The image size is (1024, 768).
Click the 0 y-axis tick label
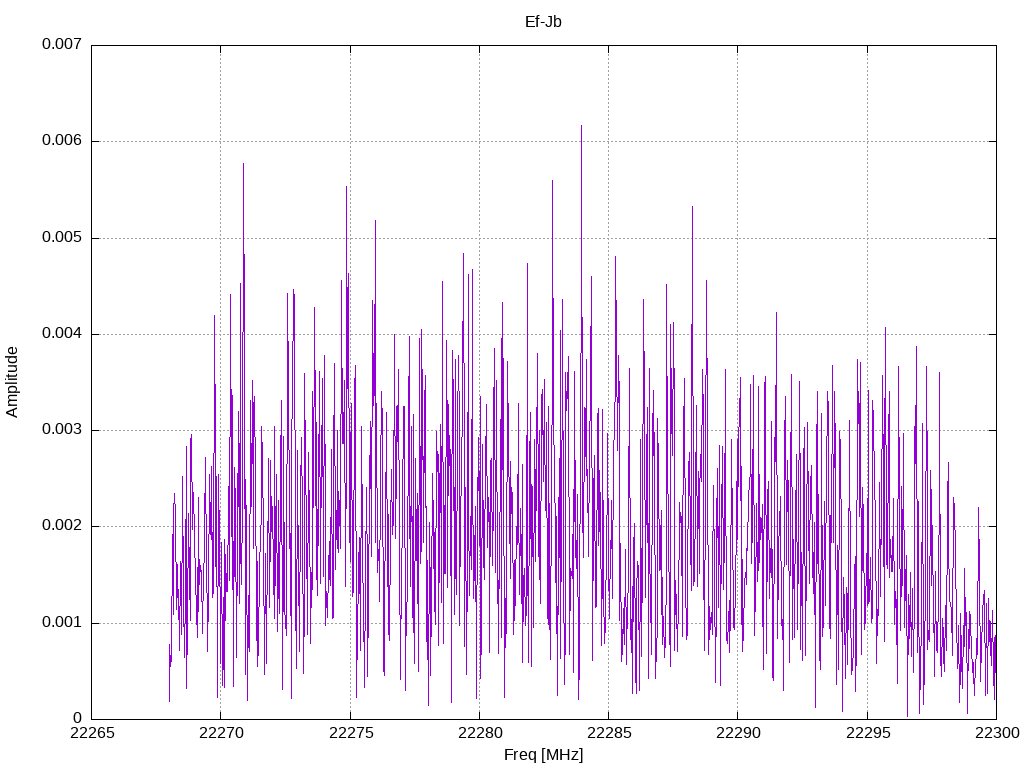[78, 718]
